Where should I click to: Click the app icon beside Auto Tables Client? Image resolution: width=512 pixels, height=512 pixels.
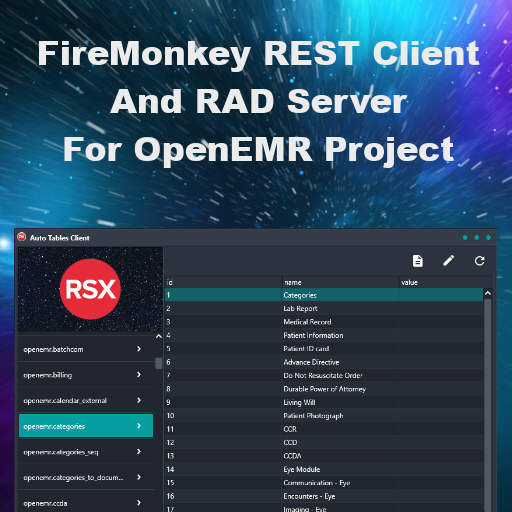pyautogui.click(x=22, y=237)
